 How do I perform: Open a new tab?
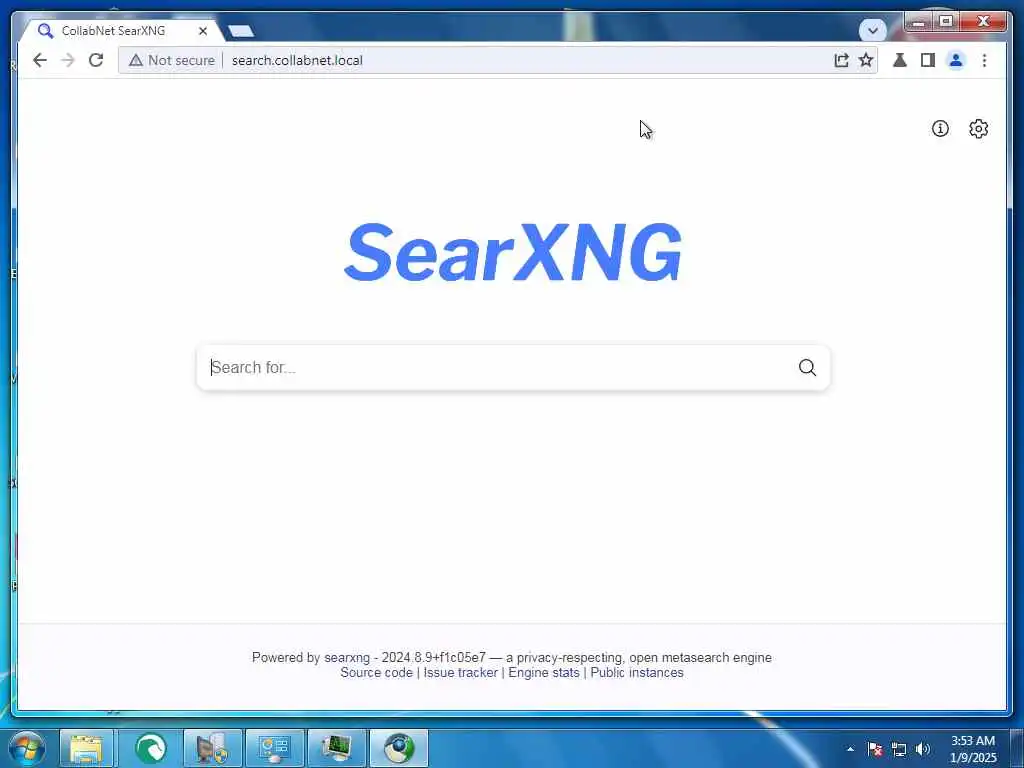(241, 31)
